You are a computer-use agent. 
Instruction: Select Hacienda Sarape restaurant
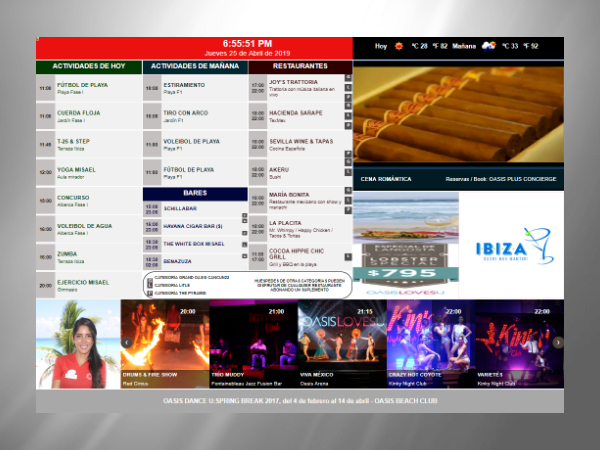pyautogui.click(x=300, y=116)
